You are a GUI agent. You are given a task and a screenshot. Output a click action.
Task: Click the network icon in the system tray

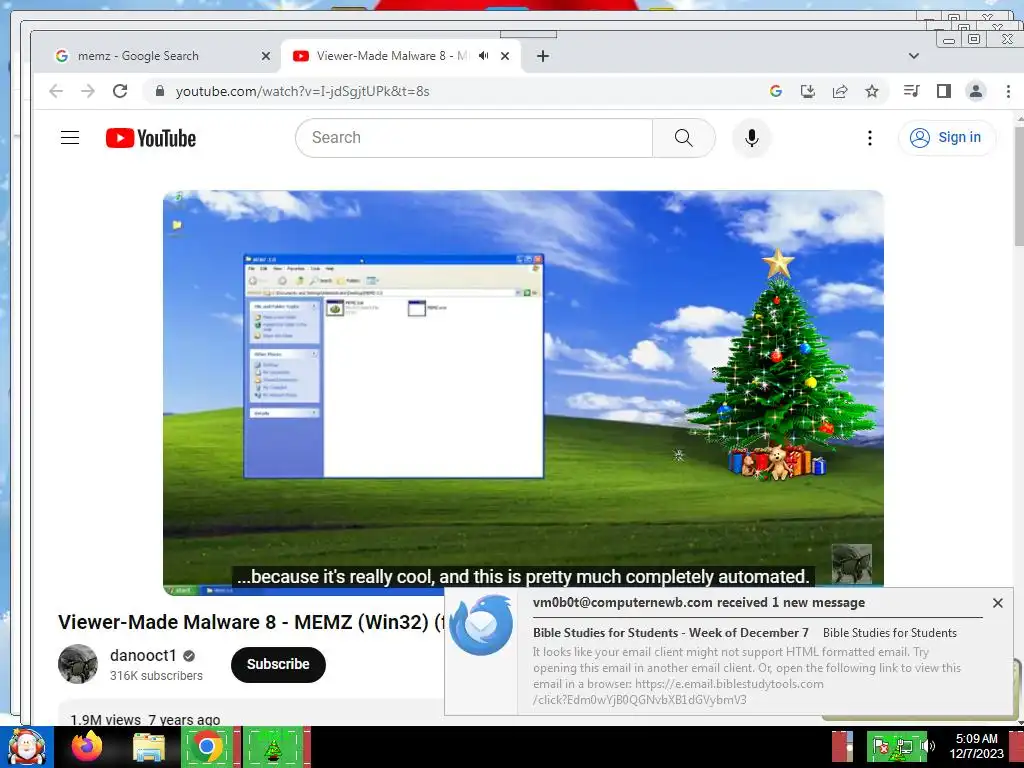pyautogui.click(x=904, y=746)
